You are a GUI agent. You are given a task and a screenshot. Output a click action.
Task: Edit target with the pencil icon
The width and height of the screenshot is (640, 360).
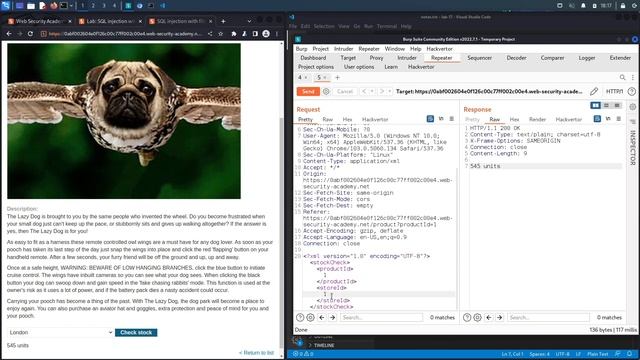click(x=594, y=91)
